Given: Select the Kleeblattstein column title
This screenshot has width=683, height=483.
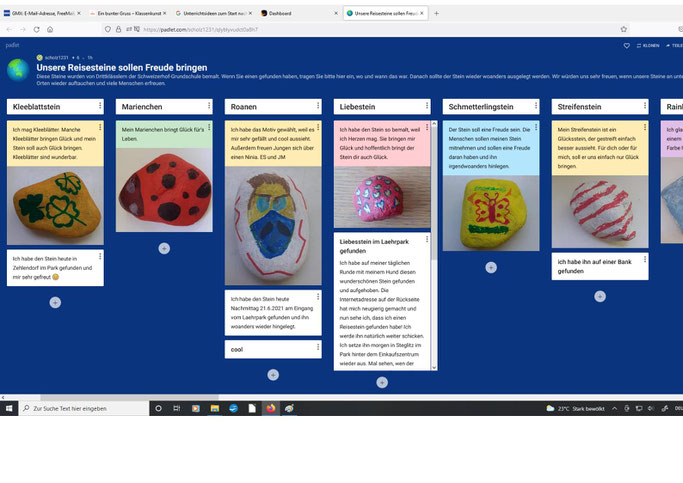Looking at the screenshot, I should tap(37, 107).
